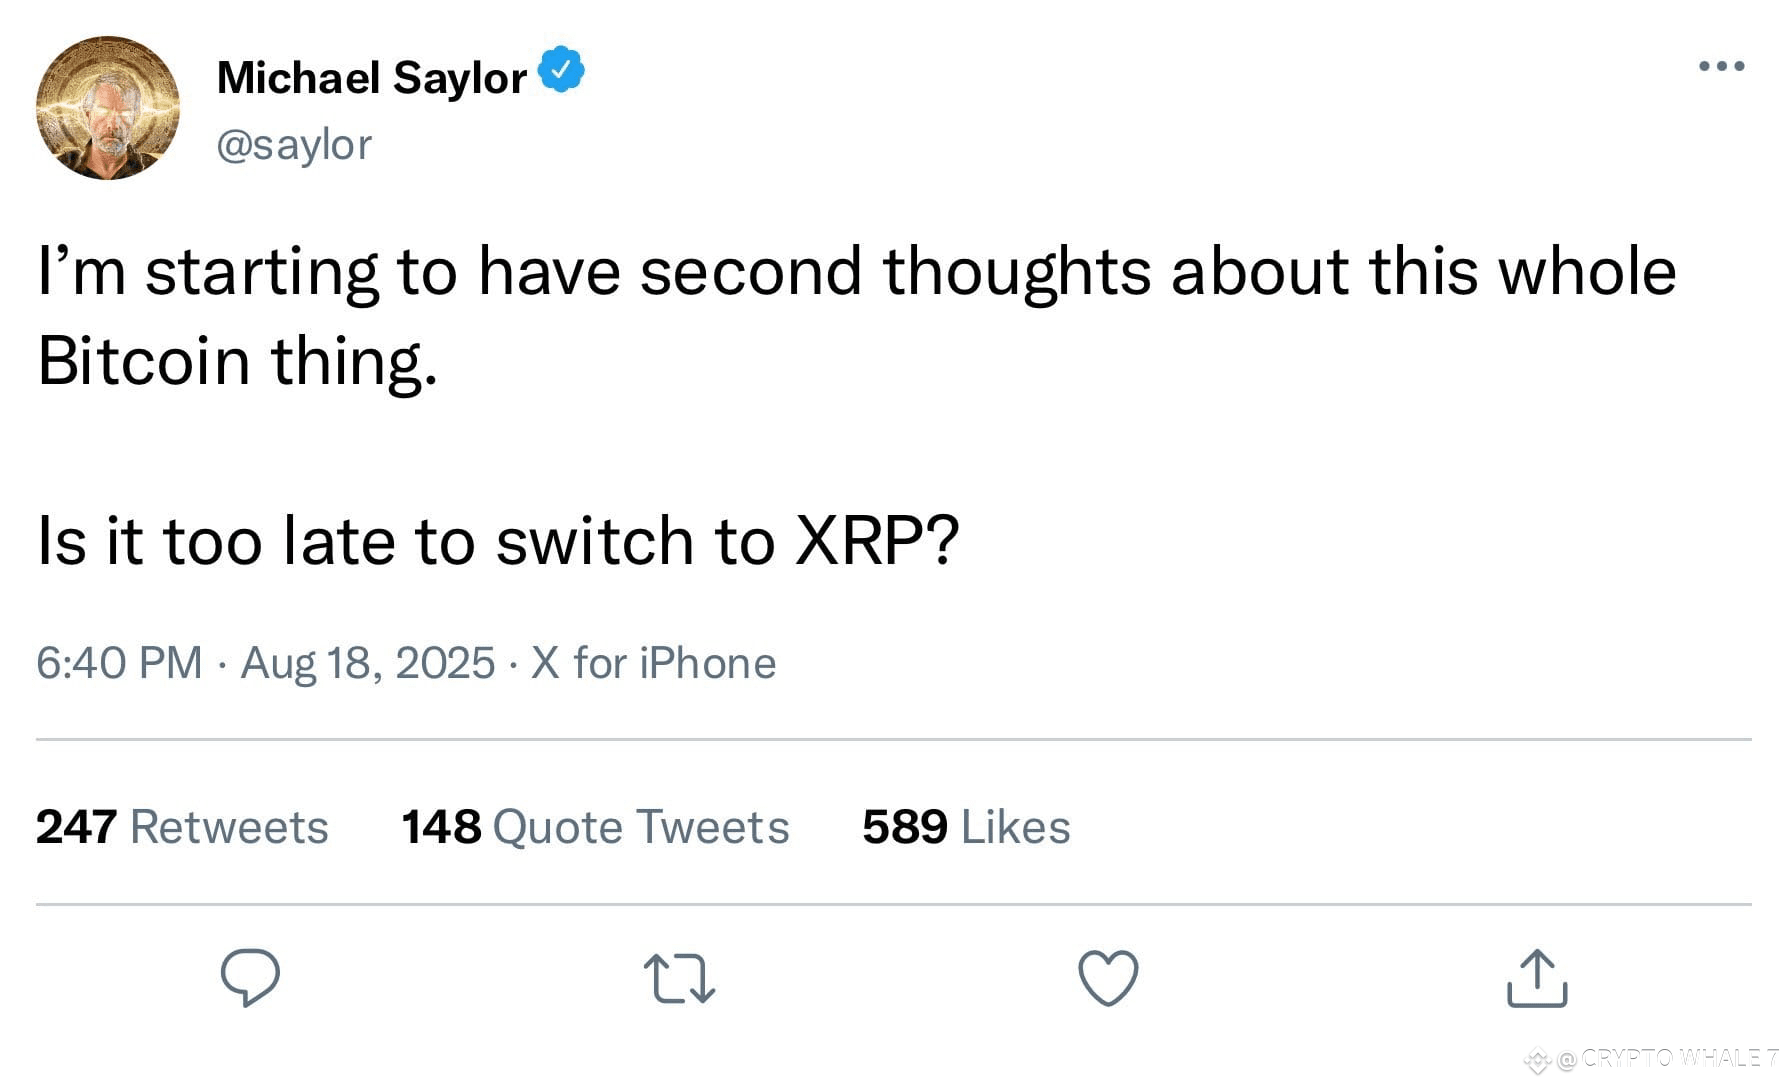Click the 589 Likes count
Viewport: 1788px width, 1086px height.
click(x=965, y=827)
